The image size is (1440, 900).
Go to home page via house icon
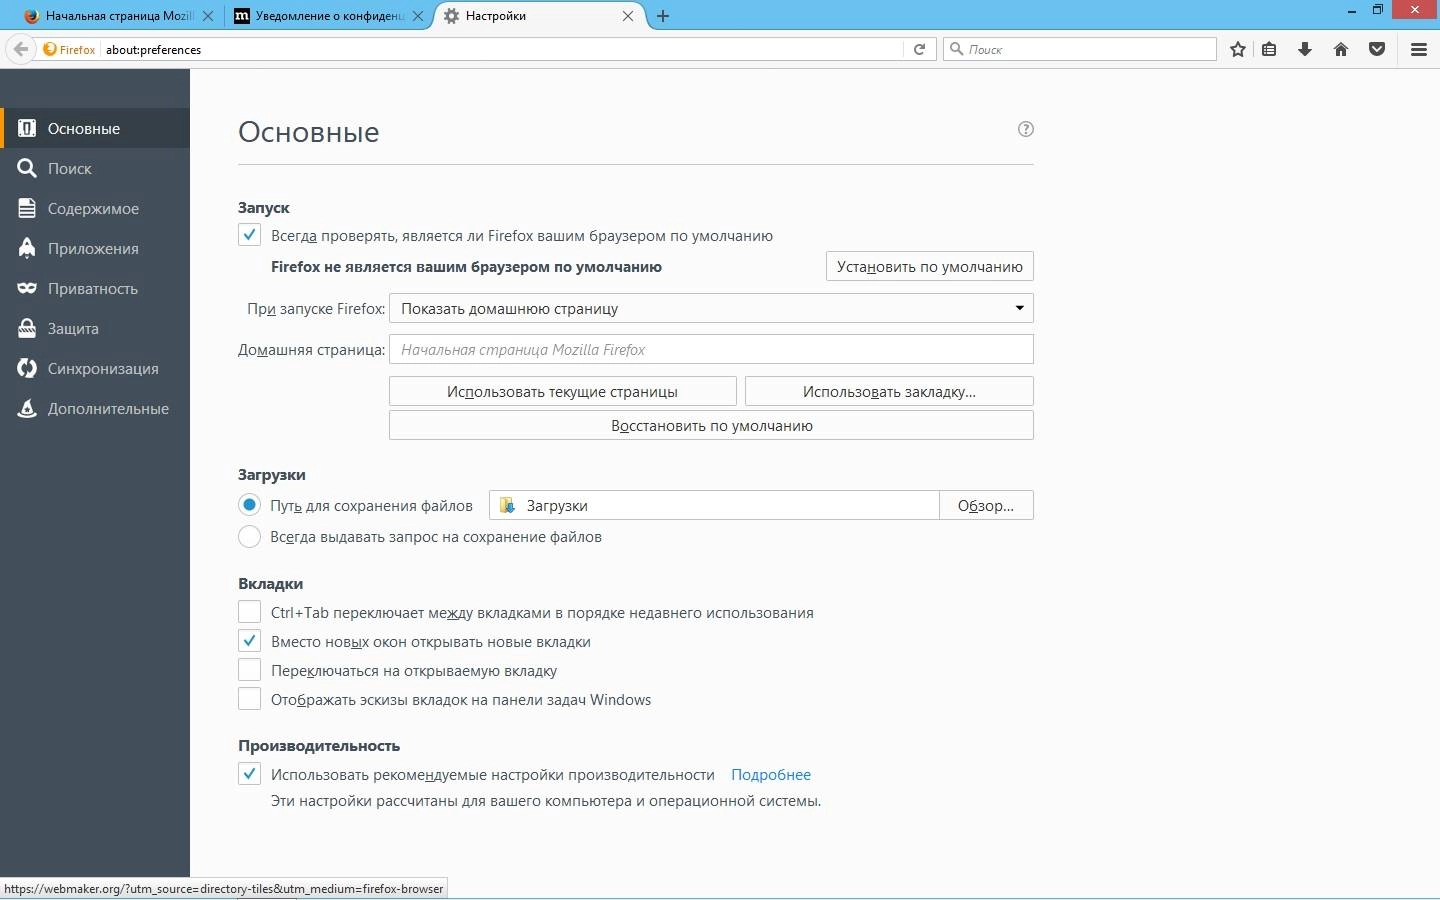[1341, 49]
